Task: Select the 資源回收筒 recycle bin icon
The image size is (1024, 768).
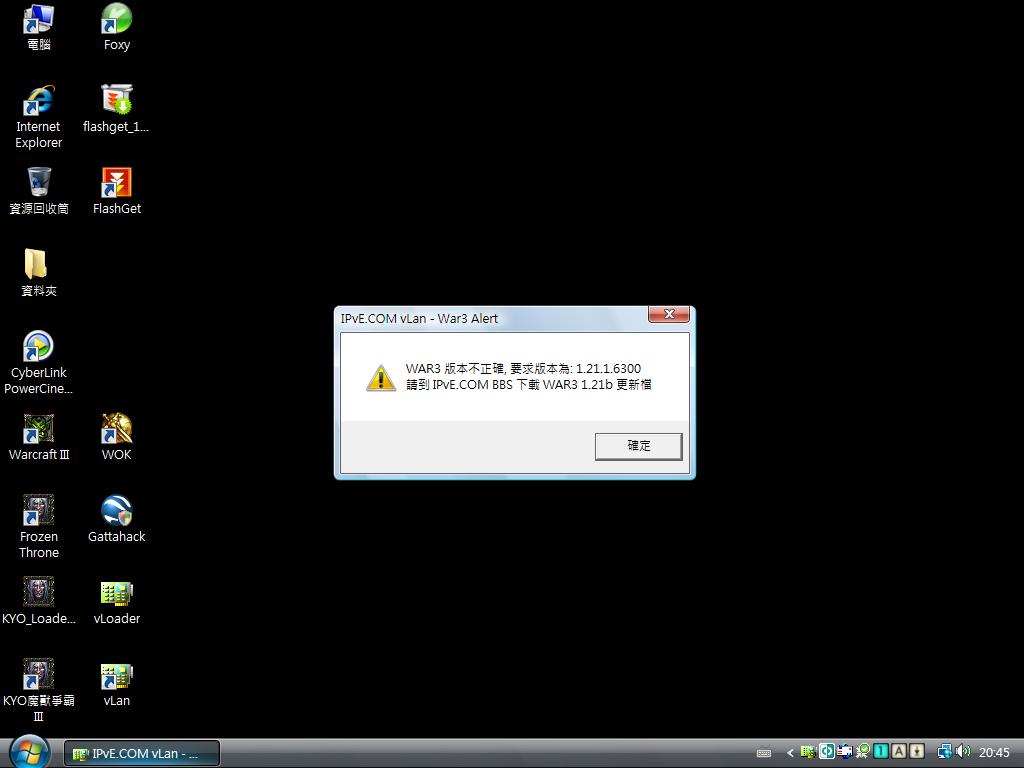Action: point(39,191)
